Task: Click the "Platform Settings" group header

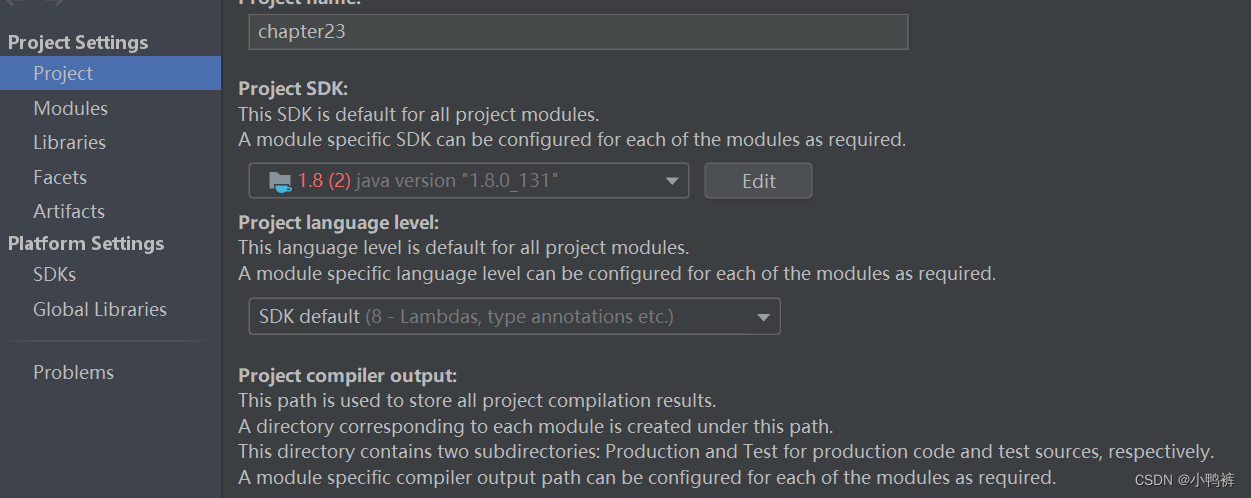Action: pyautogui.click(x=86, y=243)
